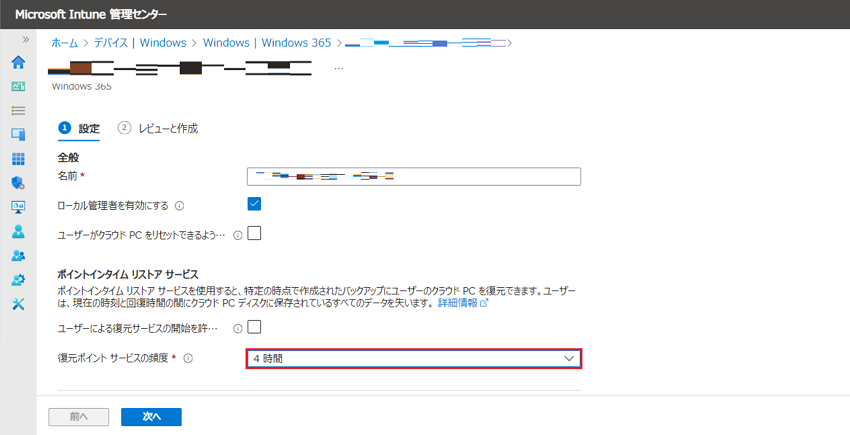Open the Home icon in sidebar

(18, 62)
